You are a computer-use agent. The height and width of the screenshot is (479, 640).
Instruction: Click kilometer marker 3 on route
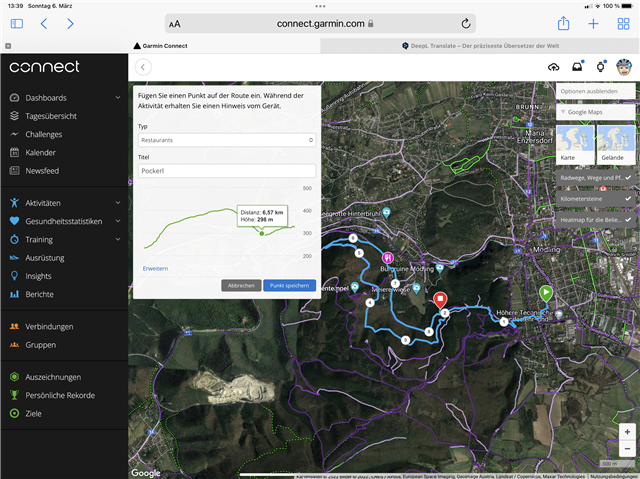point(405,340)
